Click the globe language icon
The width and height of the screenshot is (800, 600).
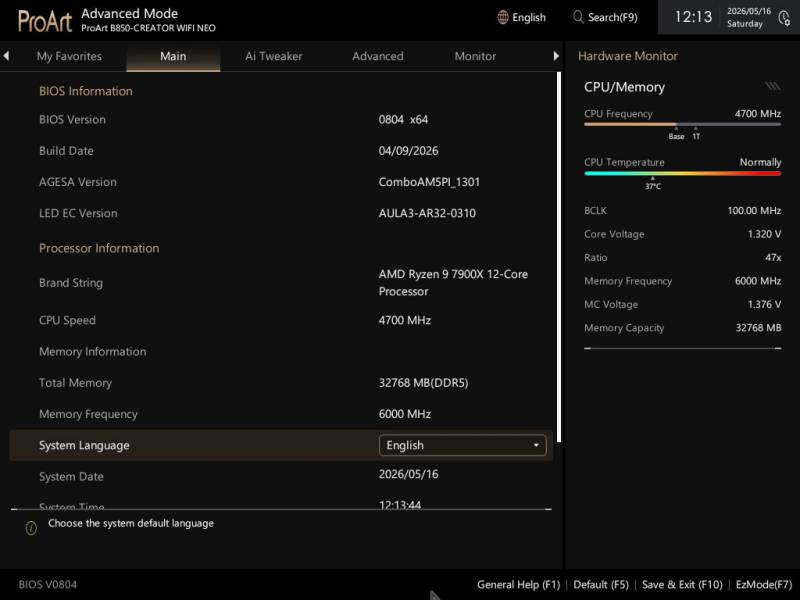click(503, 17)
